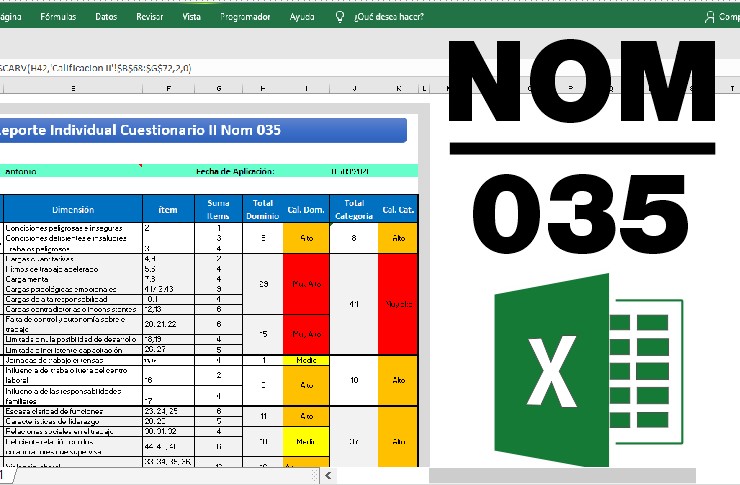Image resolution: width=740 pixels, height=485 pixels.
Task: Click the 'Dimensión' table header
Action: [x=73, y=209]
